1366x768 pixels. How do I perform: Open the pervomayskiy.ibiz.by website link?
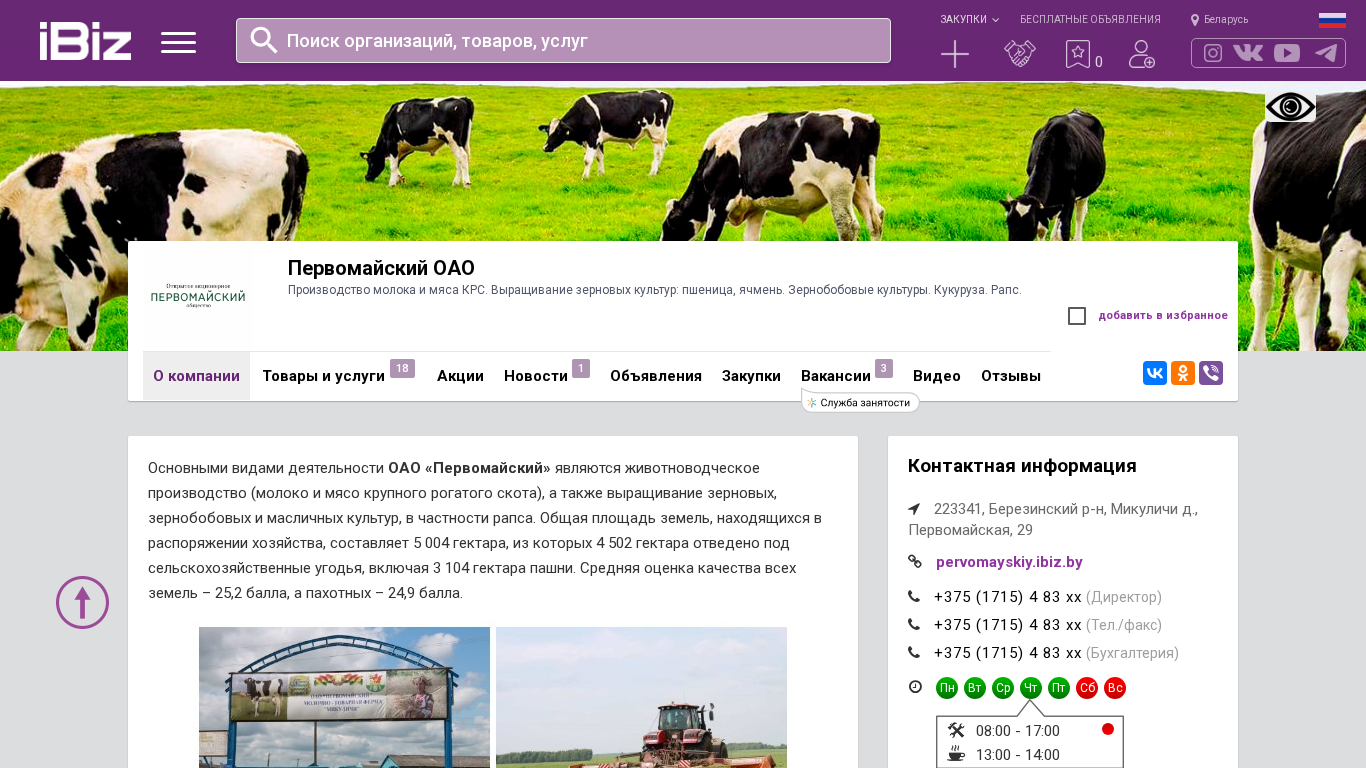click(x=1009, y=562)
